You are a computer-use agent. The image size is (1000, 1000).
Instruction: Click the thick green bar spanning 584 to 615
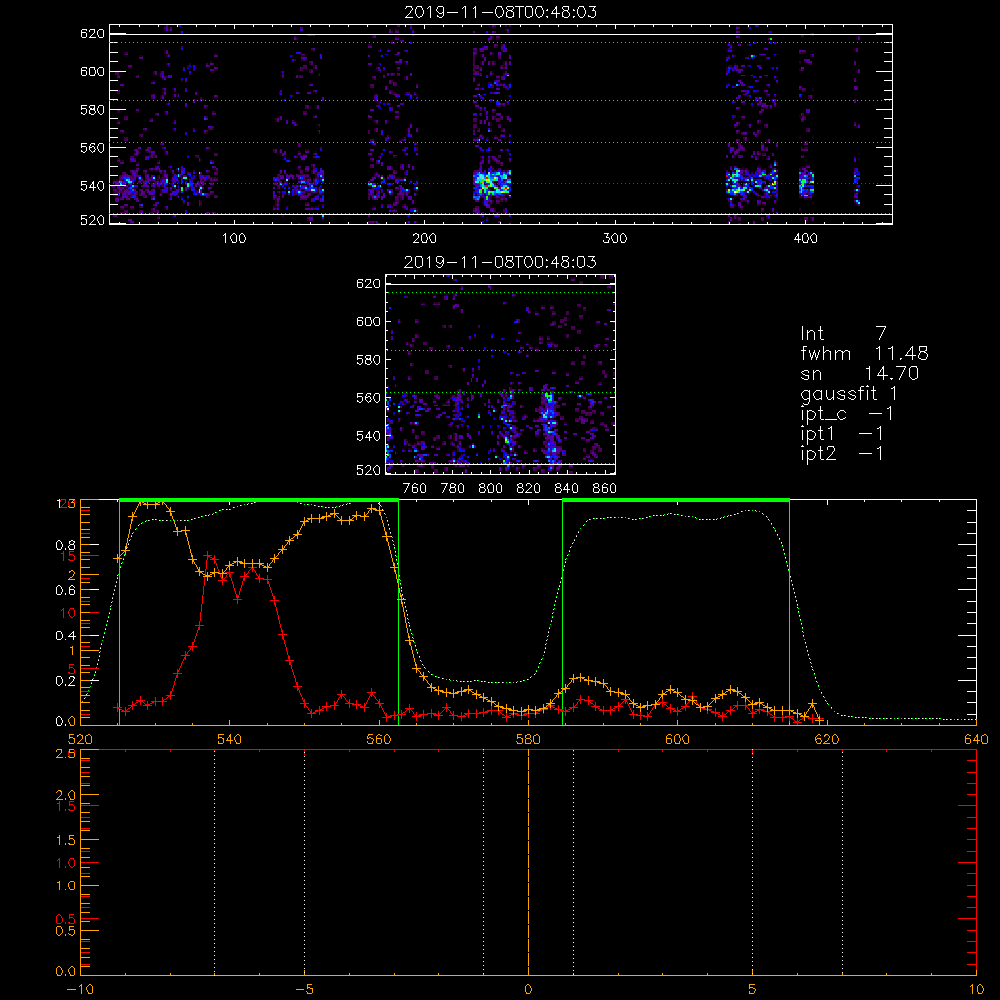676,500
